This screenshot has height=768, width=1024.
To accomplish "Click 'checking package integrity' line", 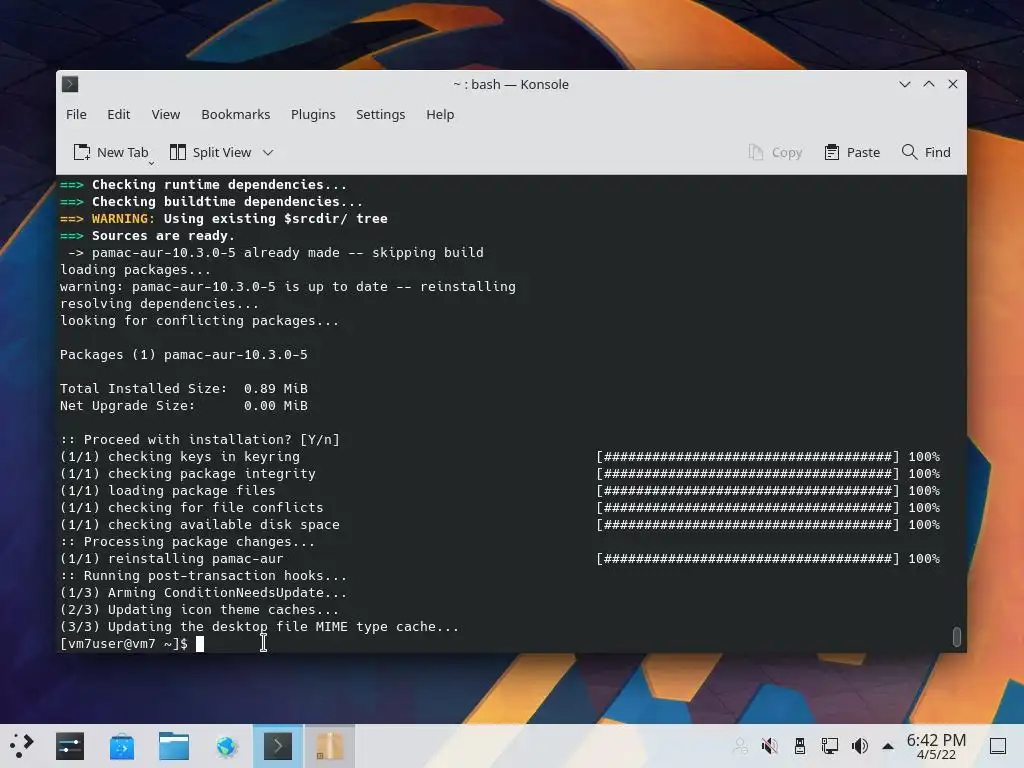I will click(188, 473).
